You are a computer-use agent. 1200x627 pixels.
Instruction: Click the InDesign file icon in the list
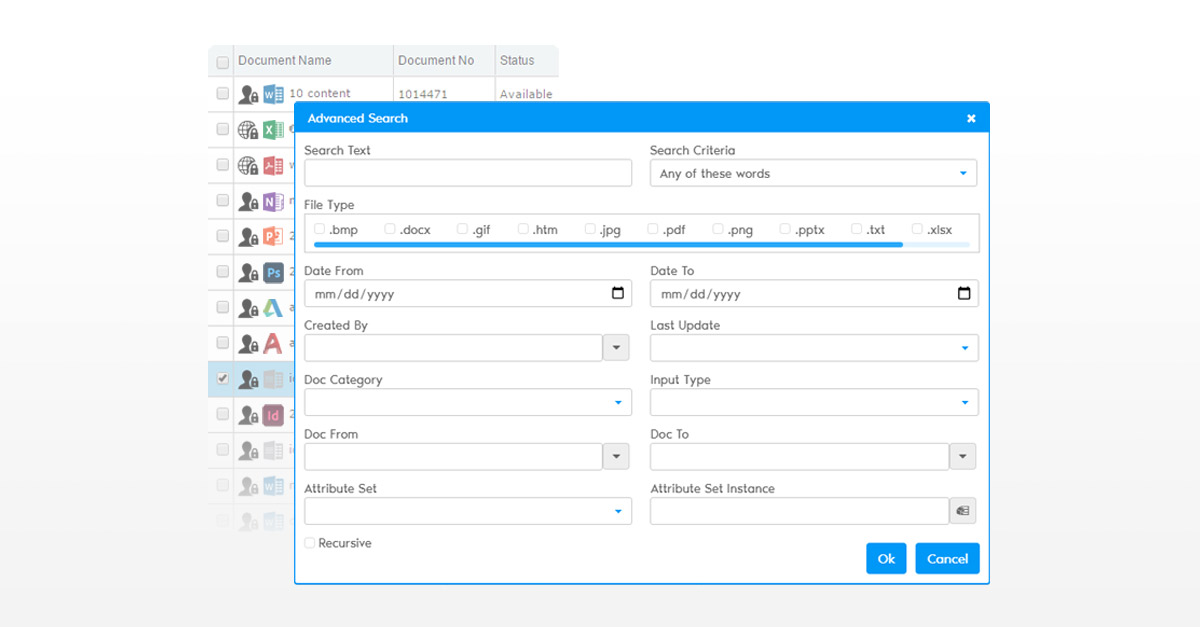pos(272,415)
